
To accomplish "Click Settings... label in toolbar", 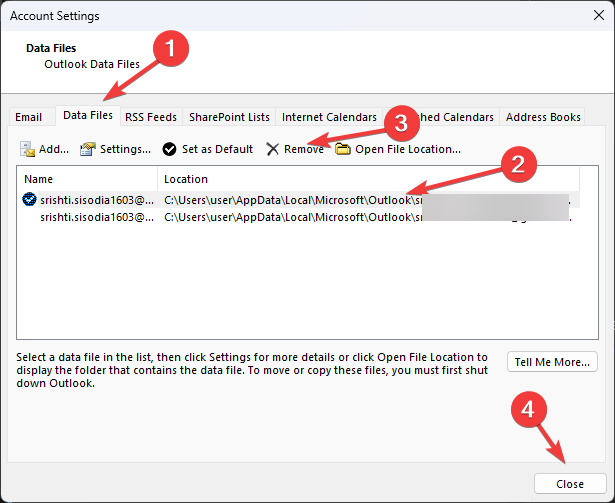I will point(126,149).
